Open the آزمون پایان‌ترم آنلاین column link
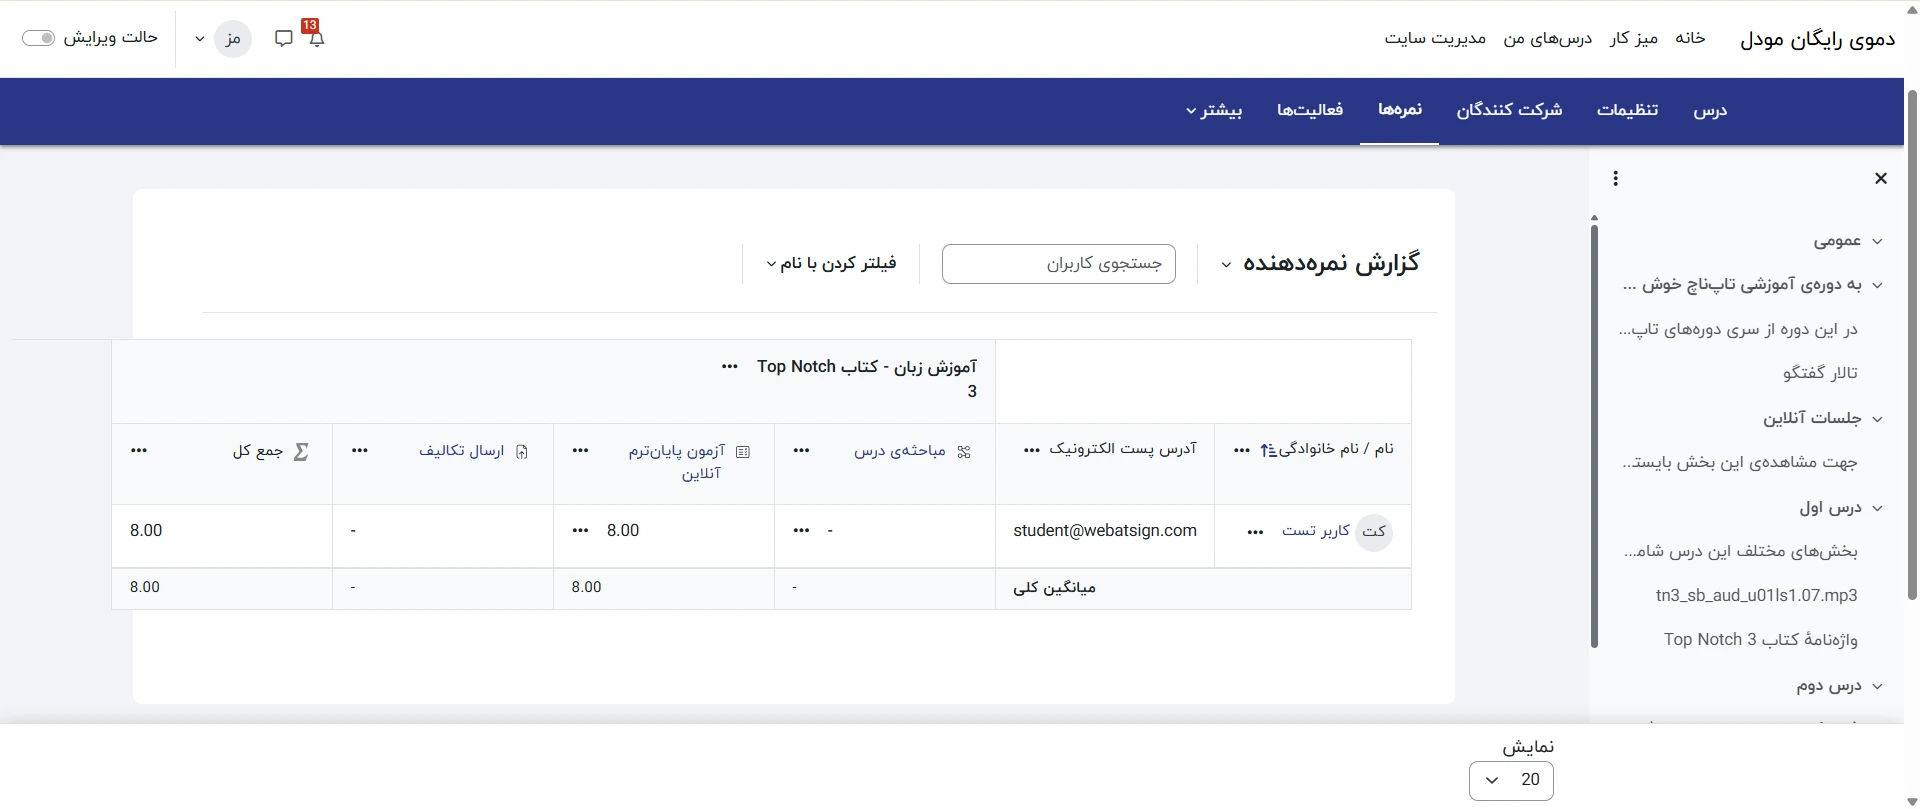This screenshot has height=809, width=1920. (677, 462)
